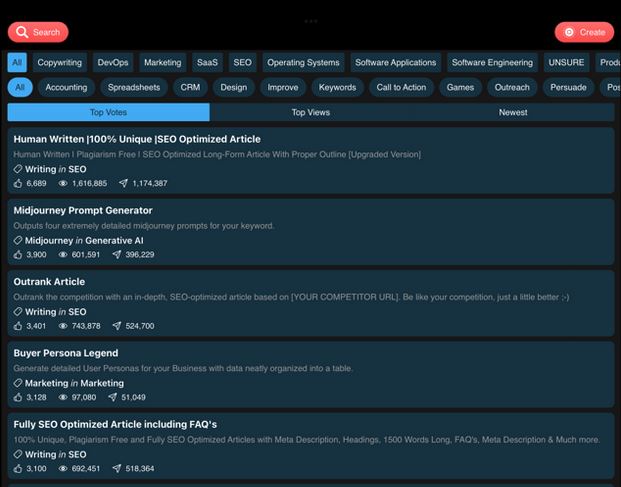Click 'Outputs four extremely detailed midjourney prompts' description
Image resolution: width=621 pixels, height=487 pixels.
(144, 226)
